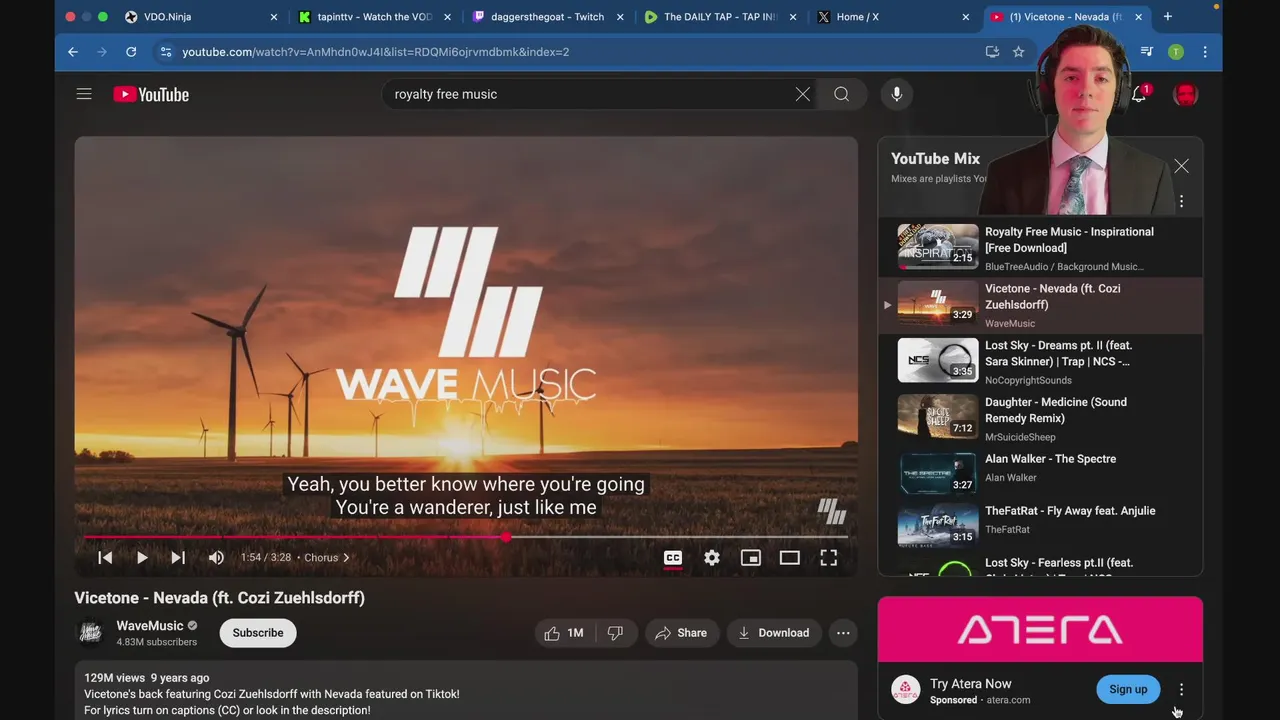Click the Atera pink ad banner

point(1040,630)
